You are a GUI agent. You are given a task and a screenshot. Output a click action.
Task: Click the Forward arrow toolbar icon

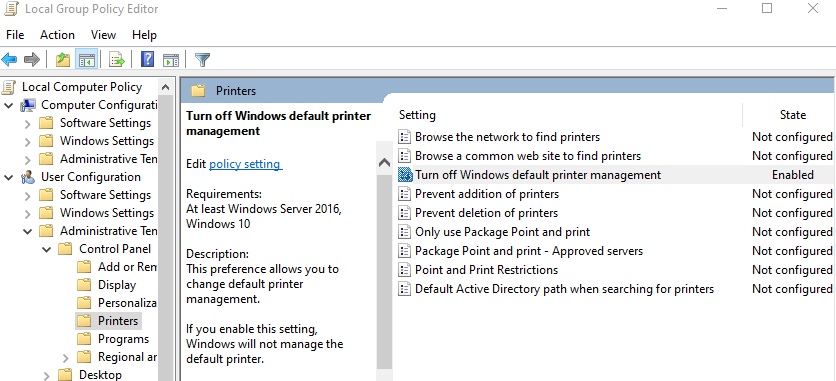pyautogui.click(x=32, y=59)
